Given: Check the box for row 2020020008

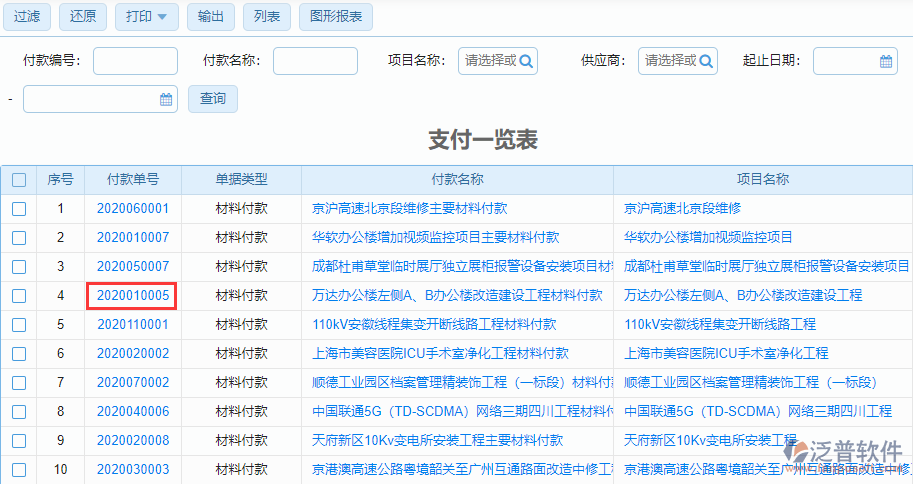Looking at the screenshot, I should coord(19,440).
